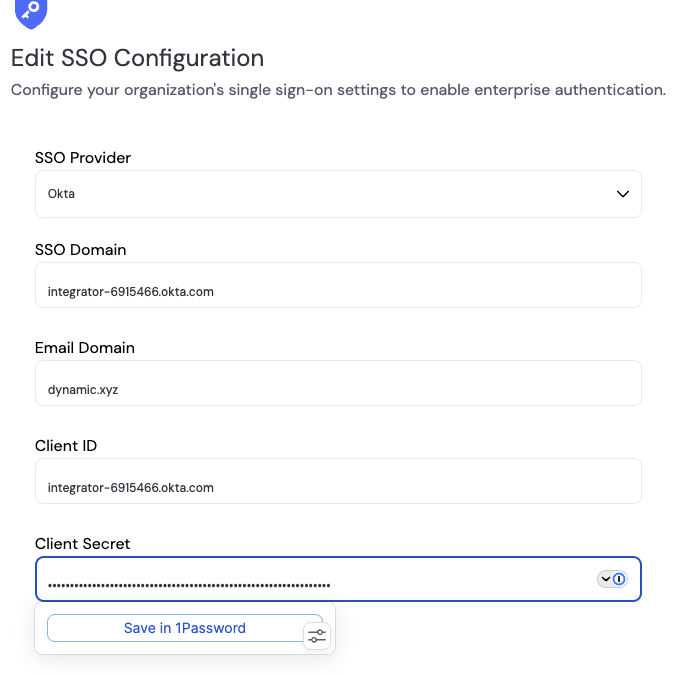Screen dimensions: 699x675
Task: Save the secret in 1Password
Action: [184, 628]
